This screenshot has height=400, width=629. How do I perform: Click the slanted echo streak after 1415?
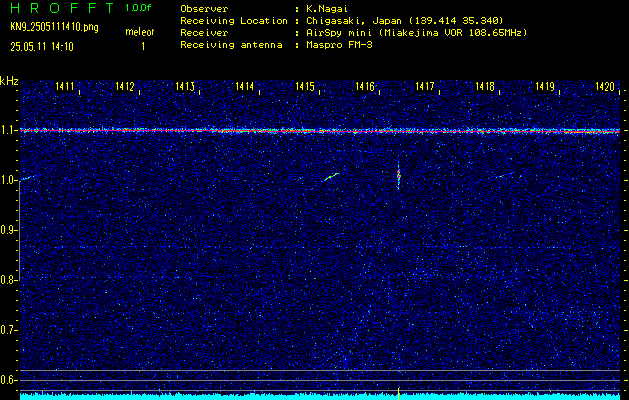click(x=332, y=177)
